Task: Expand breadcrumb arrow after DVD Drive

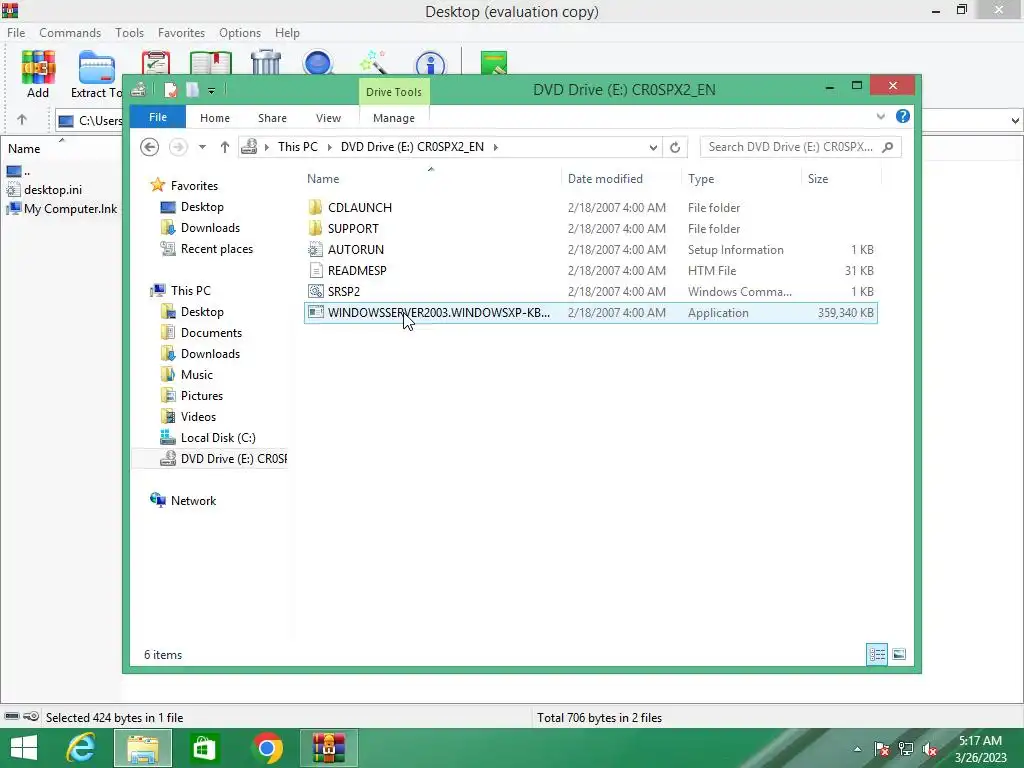Action: 496,147
